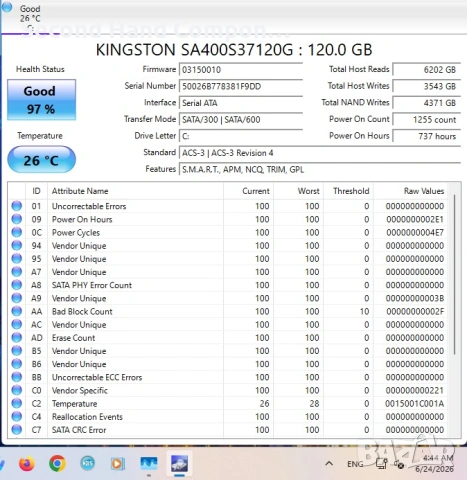
Task: Sort by the ID column header
Action: click(36, 191)
